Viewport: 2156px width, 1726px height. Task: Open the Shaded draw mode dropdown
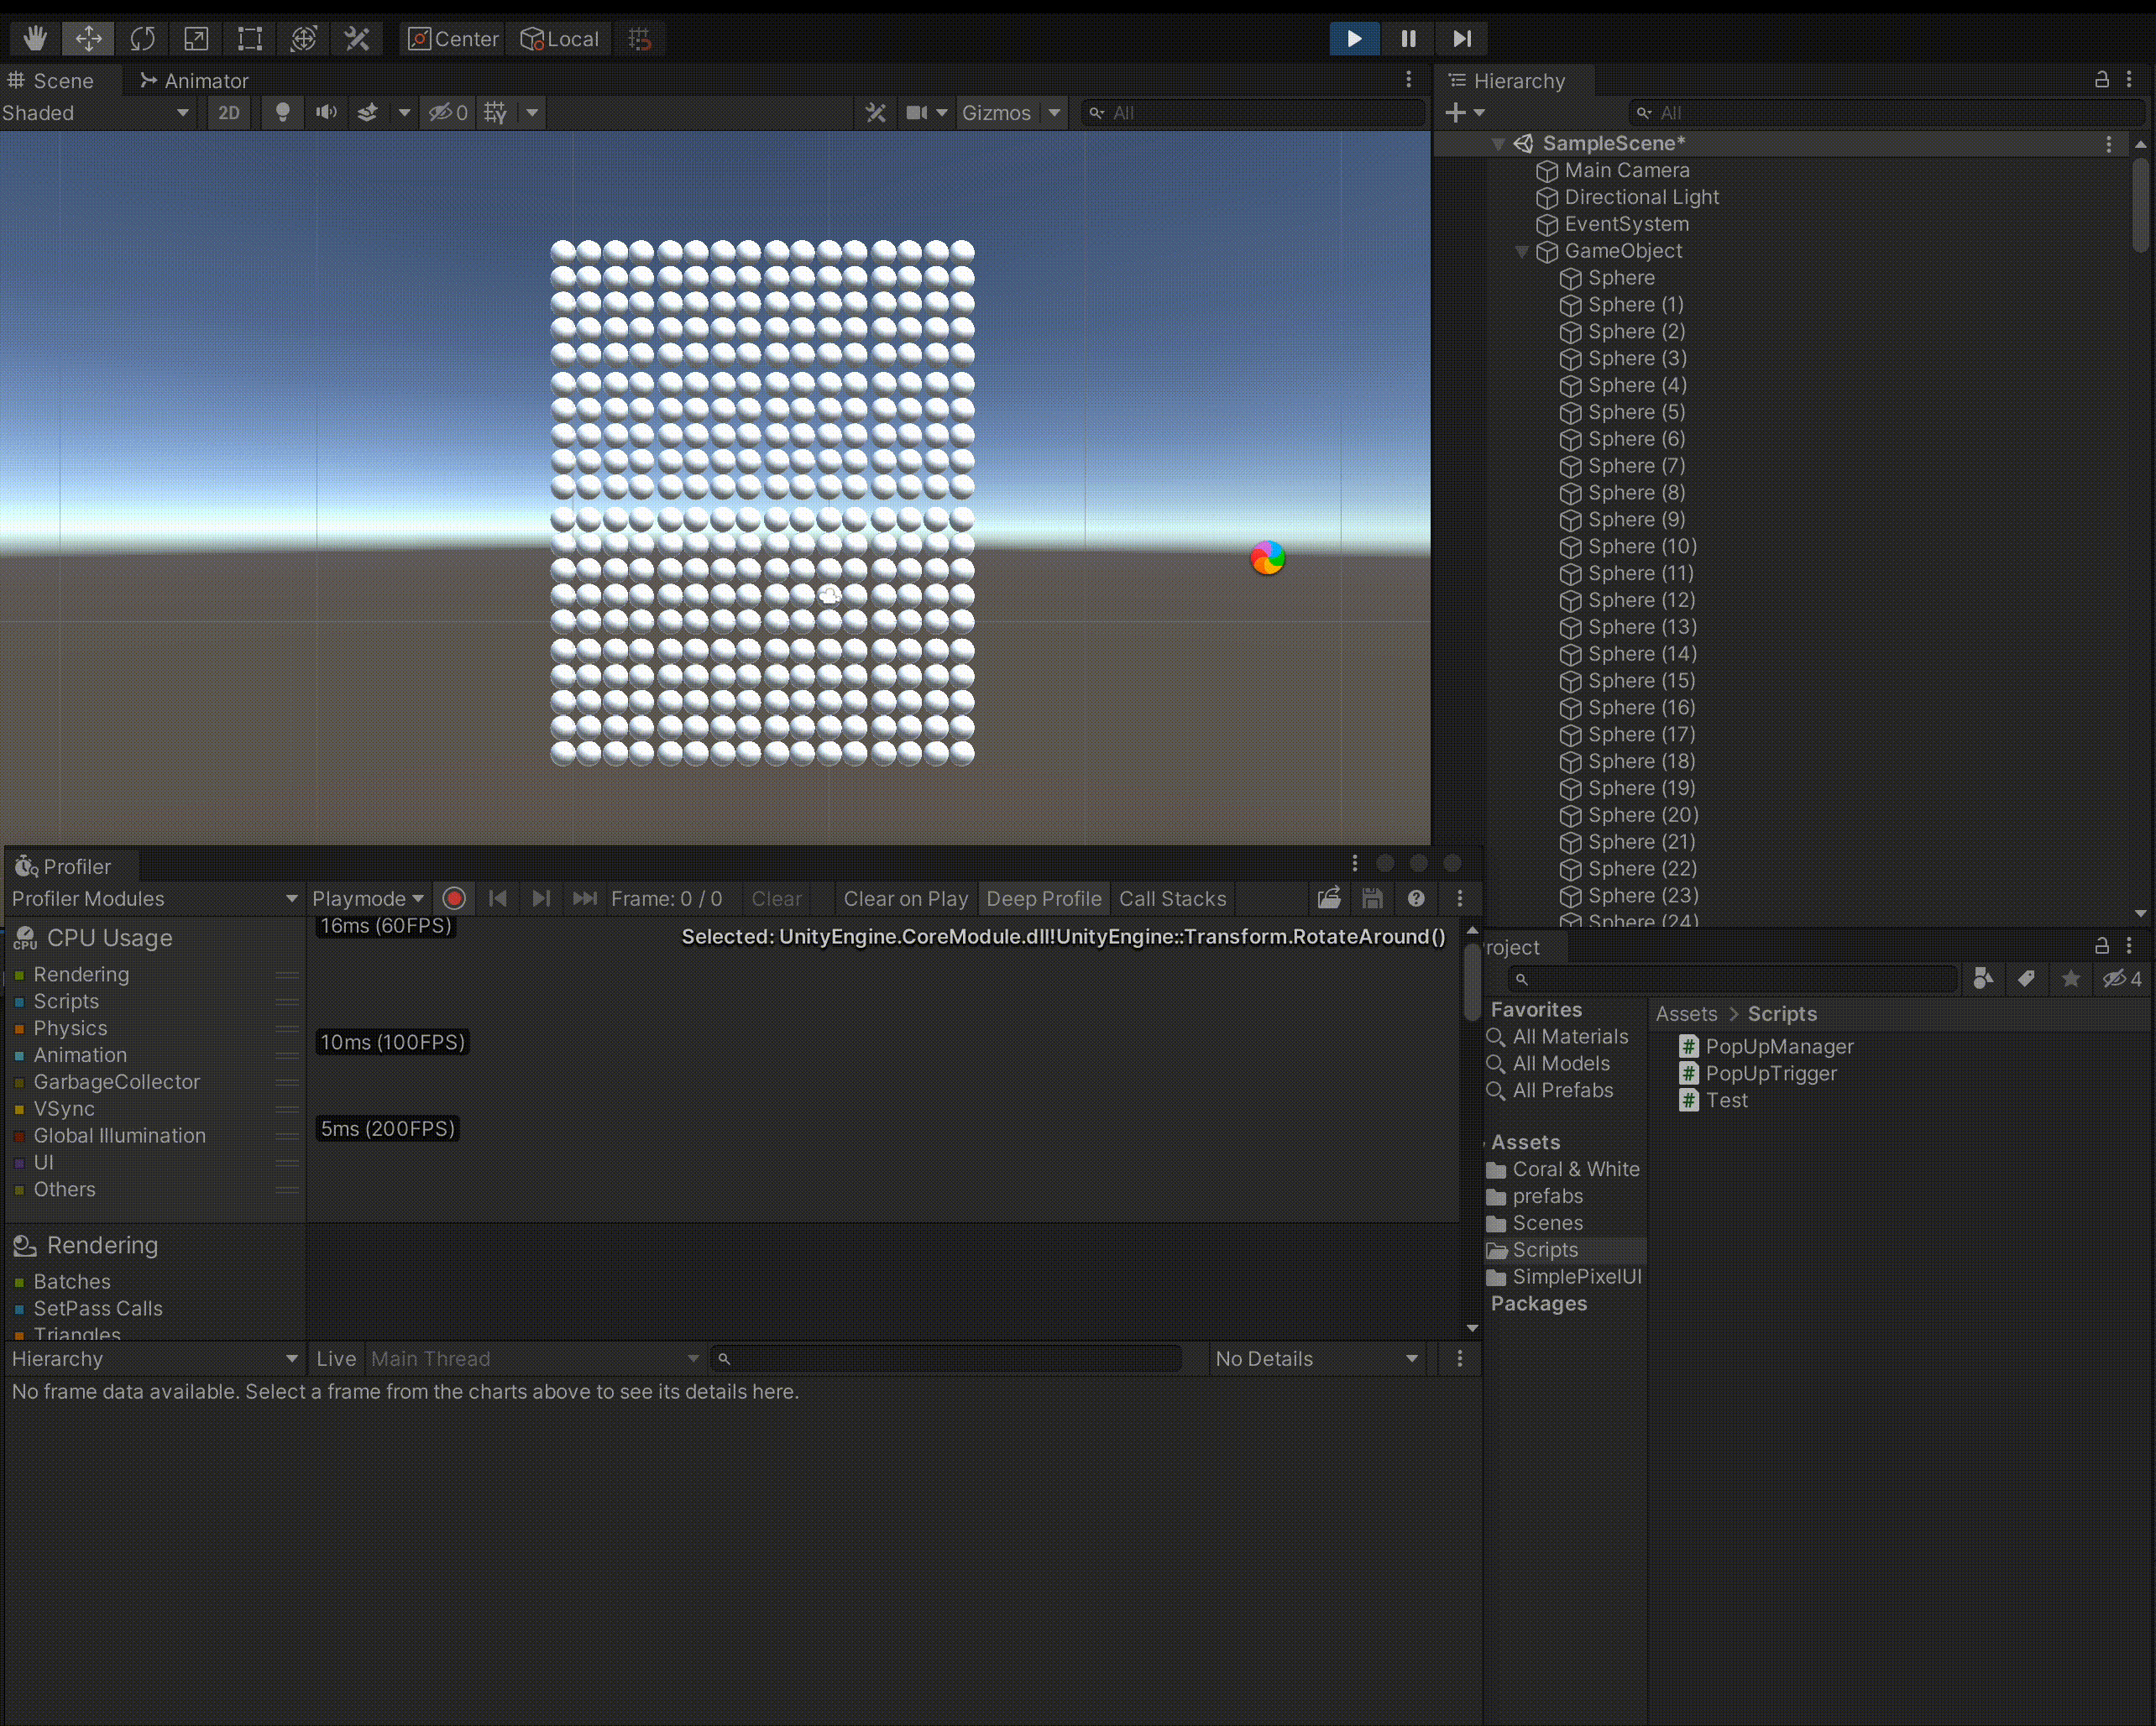(97, 113)
